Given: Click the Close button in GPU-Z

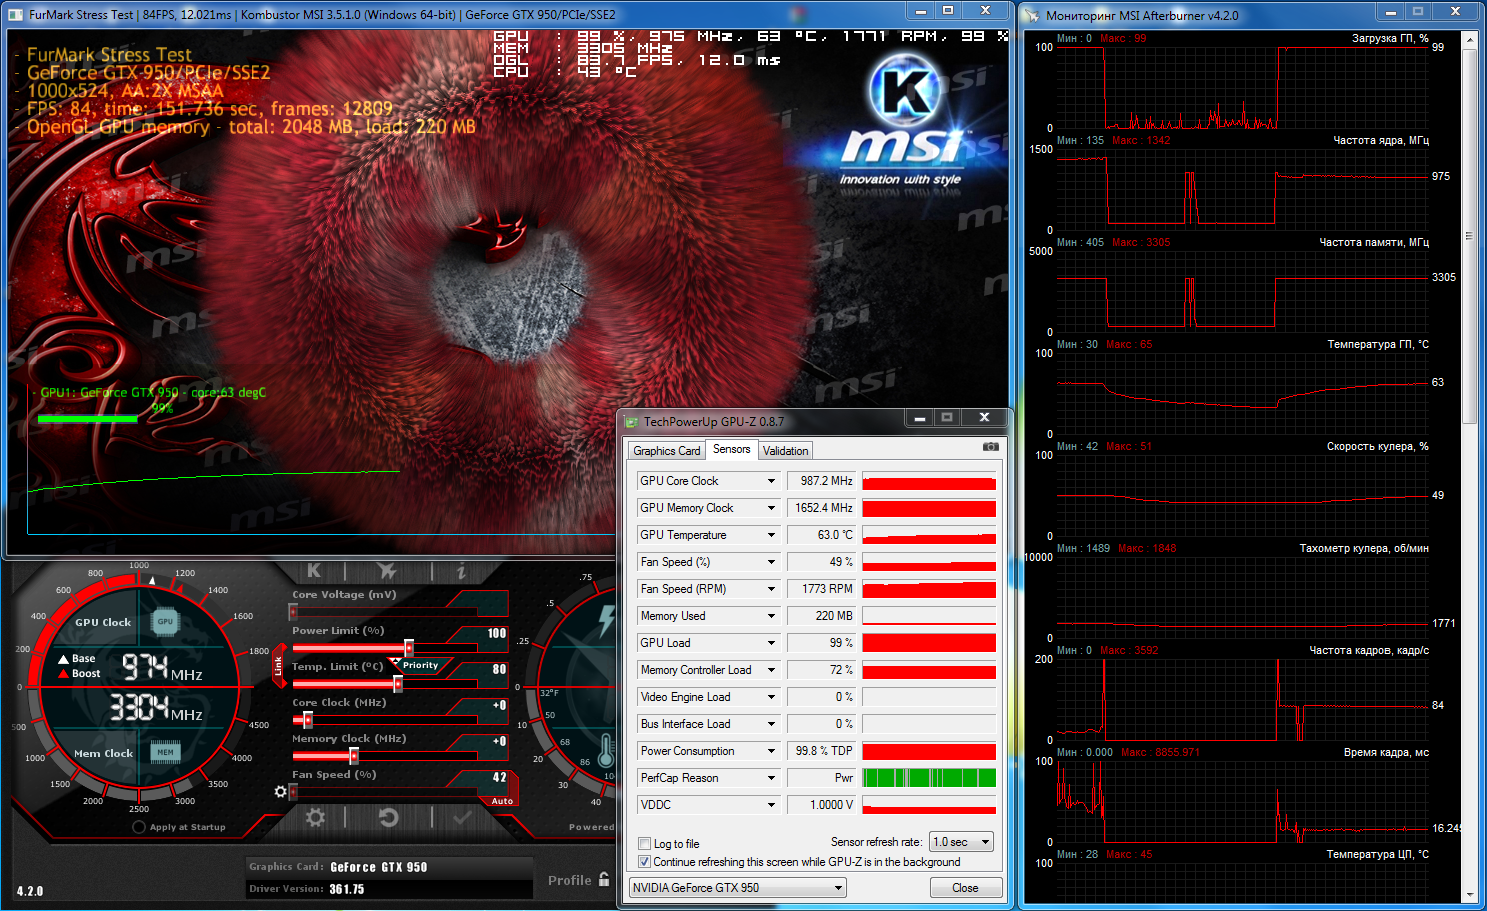Looking at the screenshot, I should pyautogui.click(x=965, y=888).
